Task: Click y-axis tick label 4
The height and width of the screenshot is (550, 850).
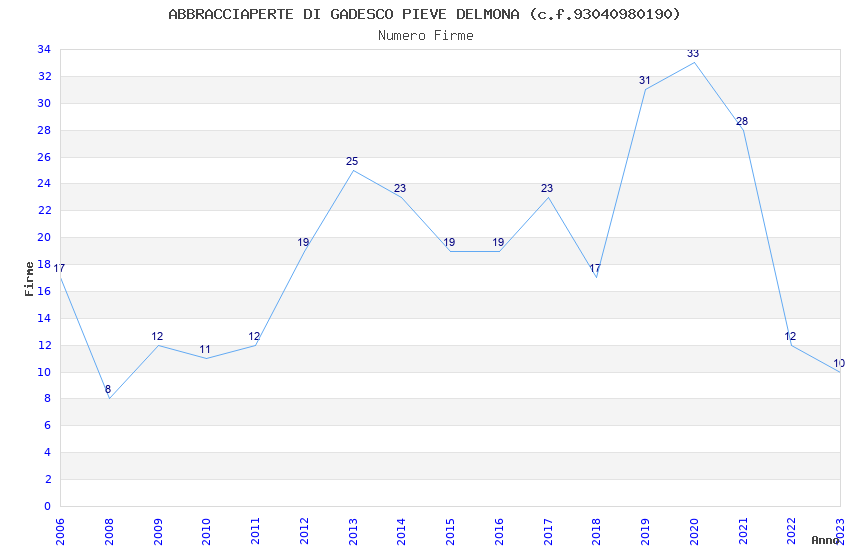Action: [47, 452]
